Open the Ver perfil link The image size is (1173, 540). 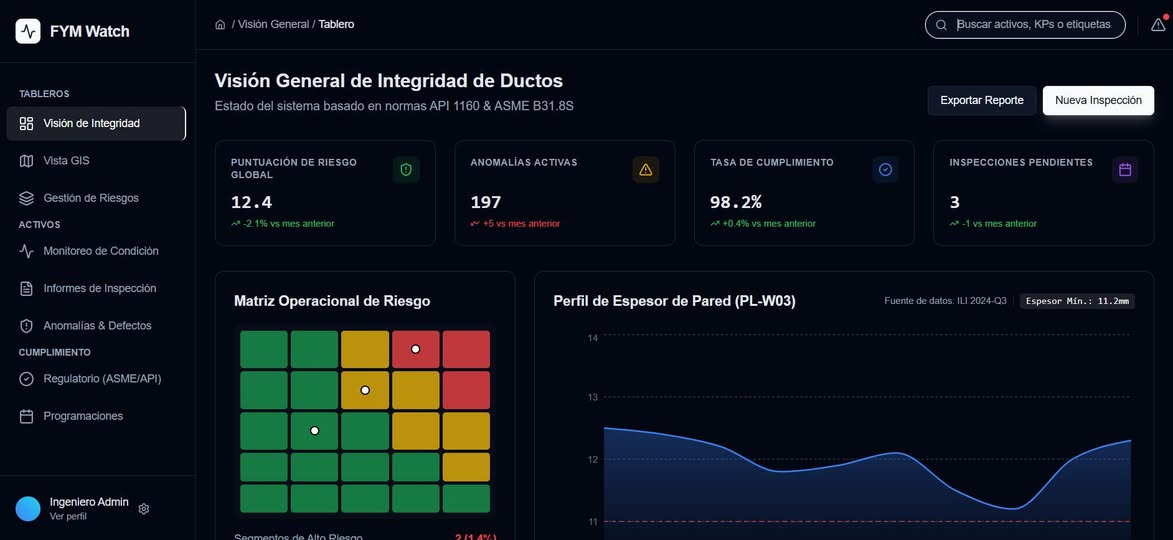(x=68, y=517)
